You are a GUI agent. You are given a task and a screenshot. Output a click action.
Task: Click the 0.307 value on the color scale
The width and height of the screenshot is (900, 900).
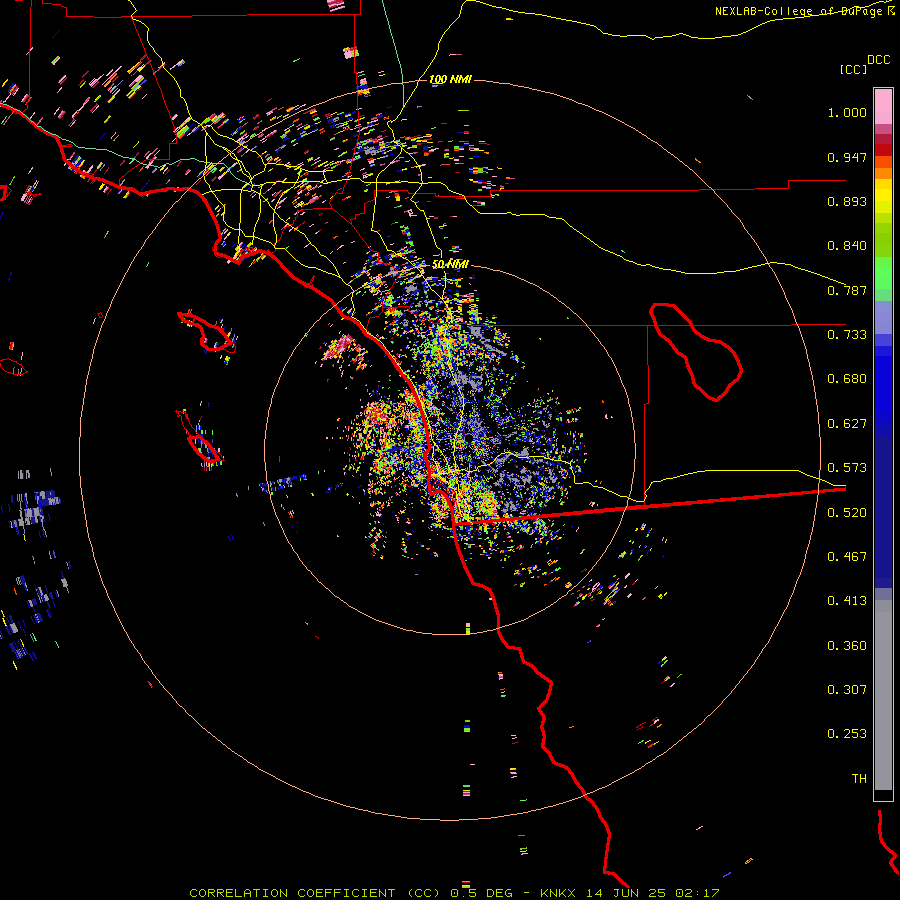847,690
